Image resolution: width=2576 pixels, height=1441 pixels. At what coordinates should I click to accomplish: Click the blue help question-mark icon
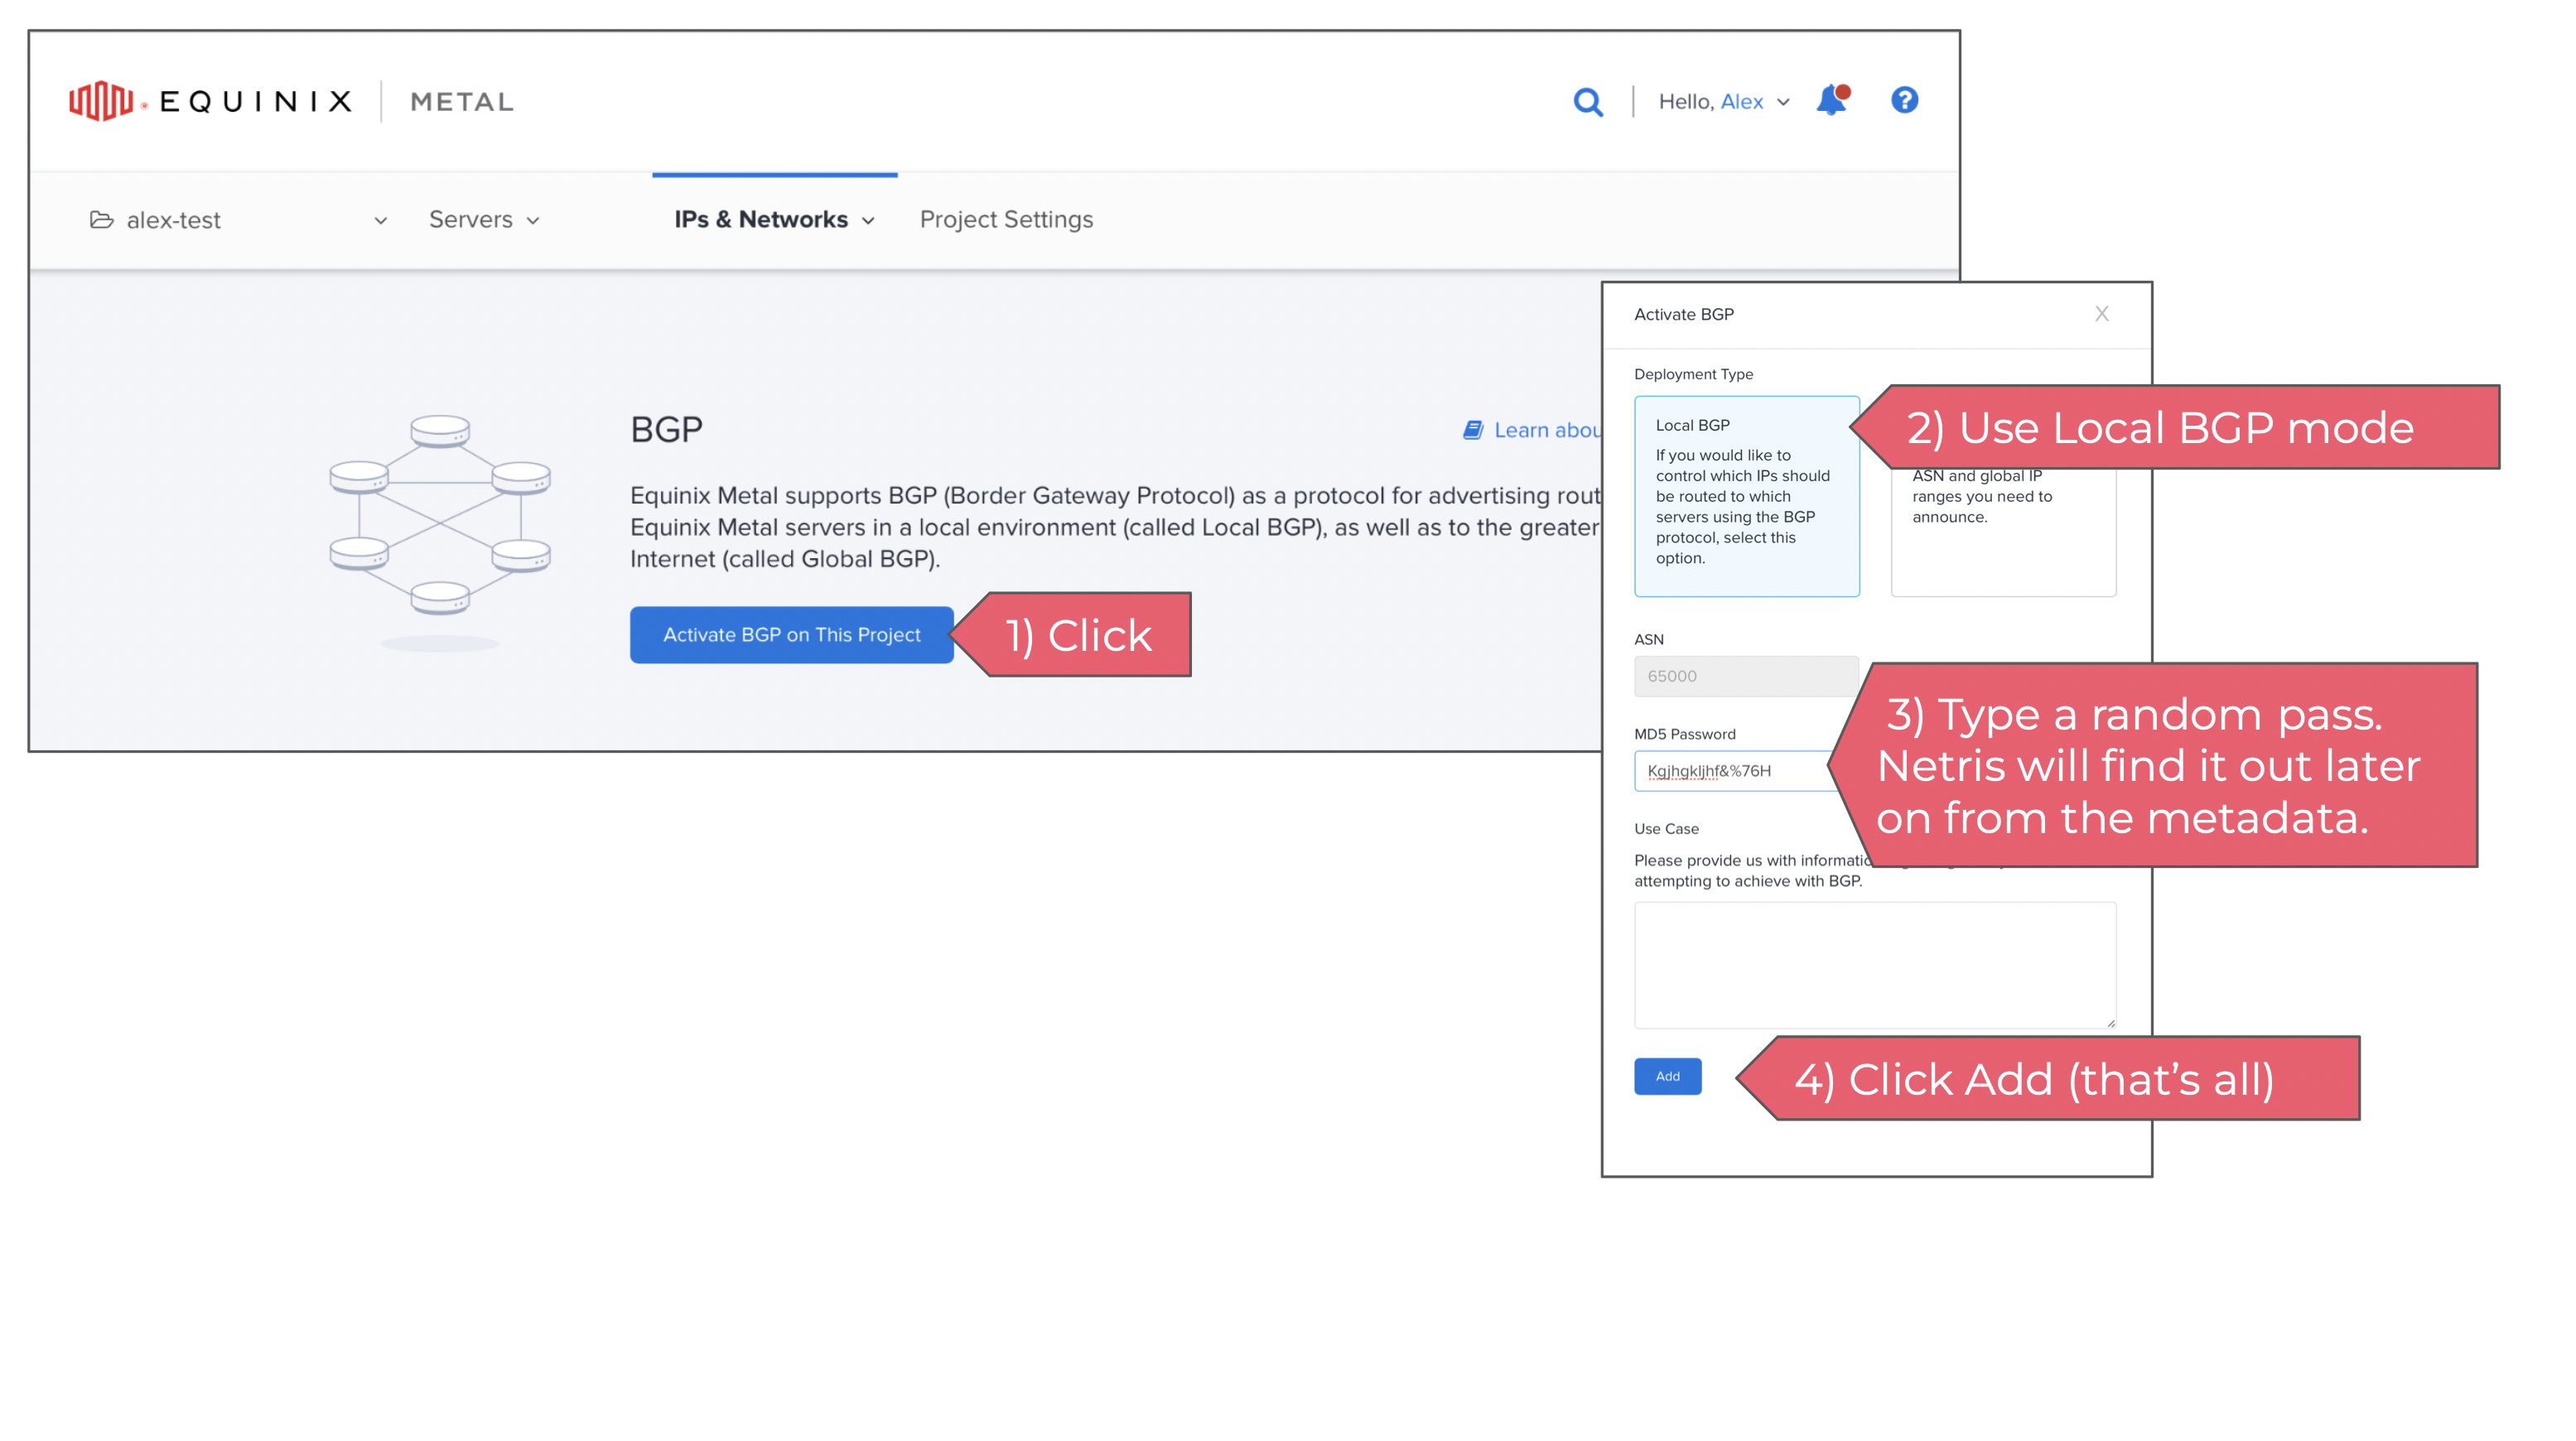1904,100
